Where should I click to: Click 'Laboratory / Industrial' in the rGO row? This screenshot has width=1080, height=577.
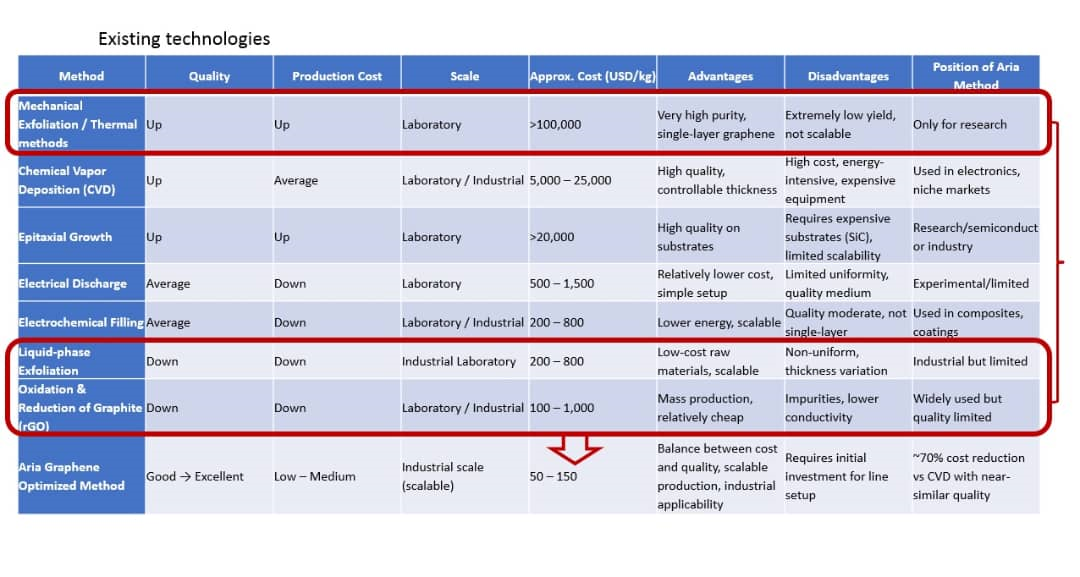click(463, 408)
